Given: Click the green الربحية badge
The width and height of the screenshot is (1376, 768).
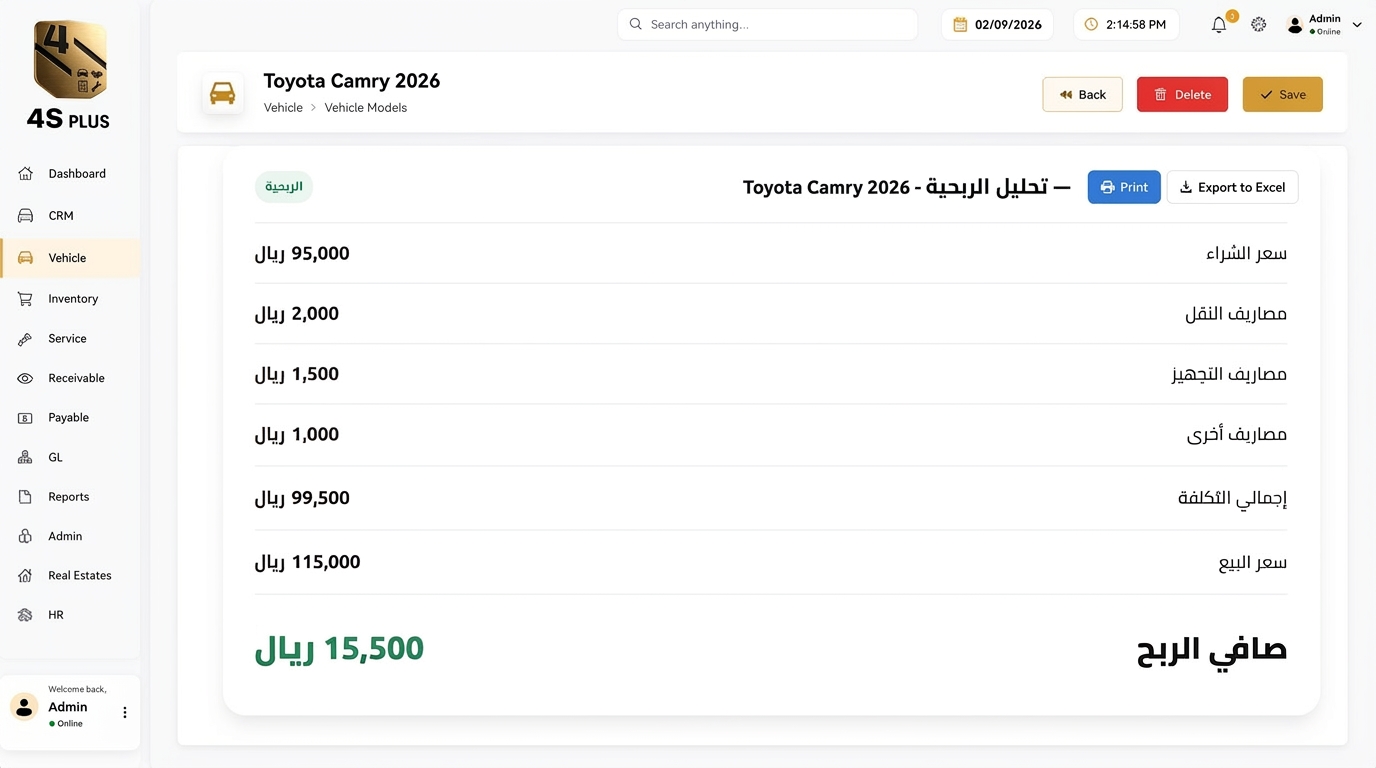Looking at the screenshot, I should (x=284, y=187).
